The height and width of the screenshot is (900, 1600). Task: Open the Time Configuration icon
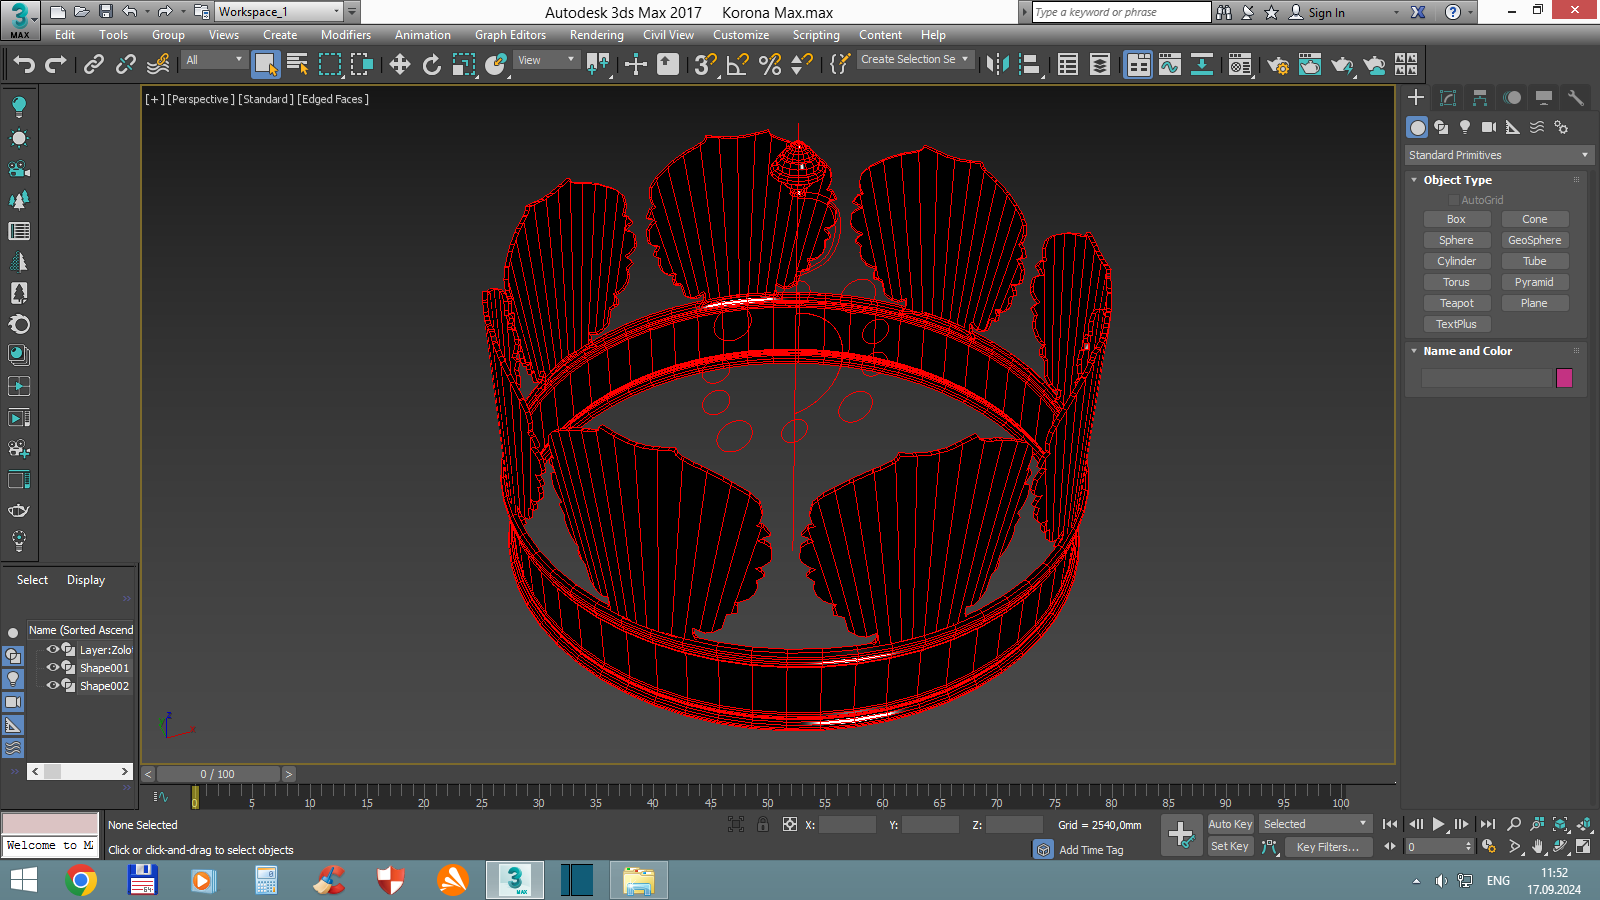click(1489, 846)
